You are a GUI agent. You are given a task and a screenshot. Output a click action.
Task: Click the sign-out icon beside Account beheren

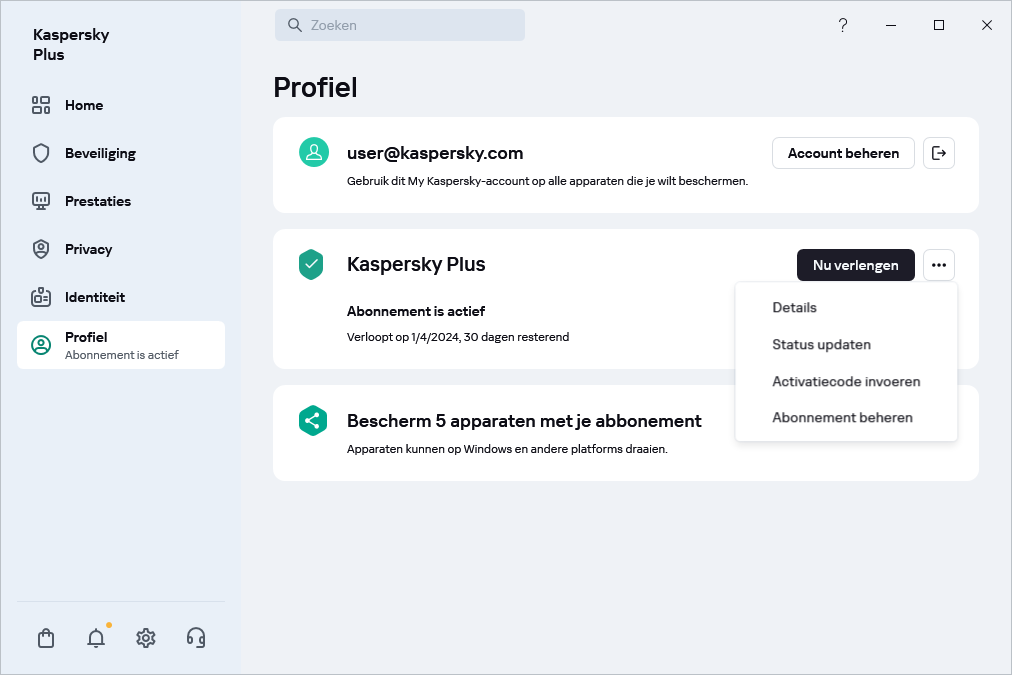coord(938,153)
